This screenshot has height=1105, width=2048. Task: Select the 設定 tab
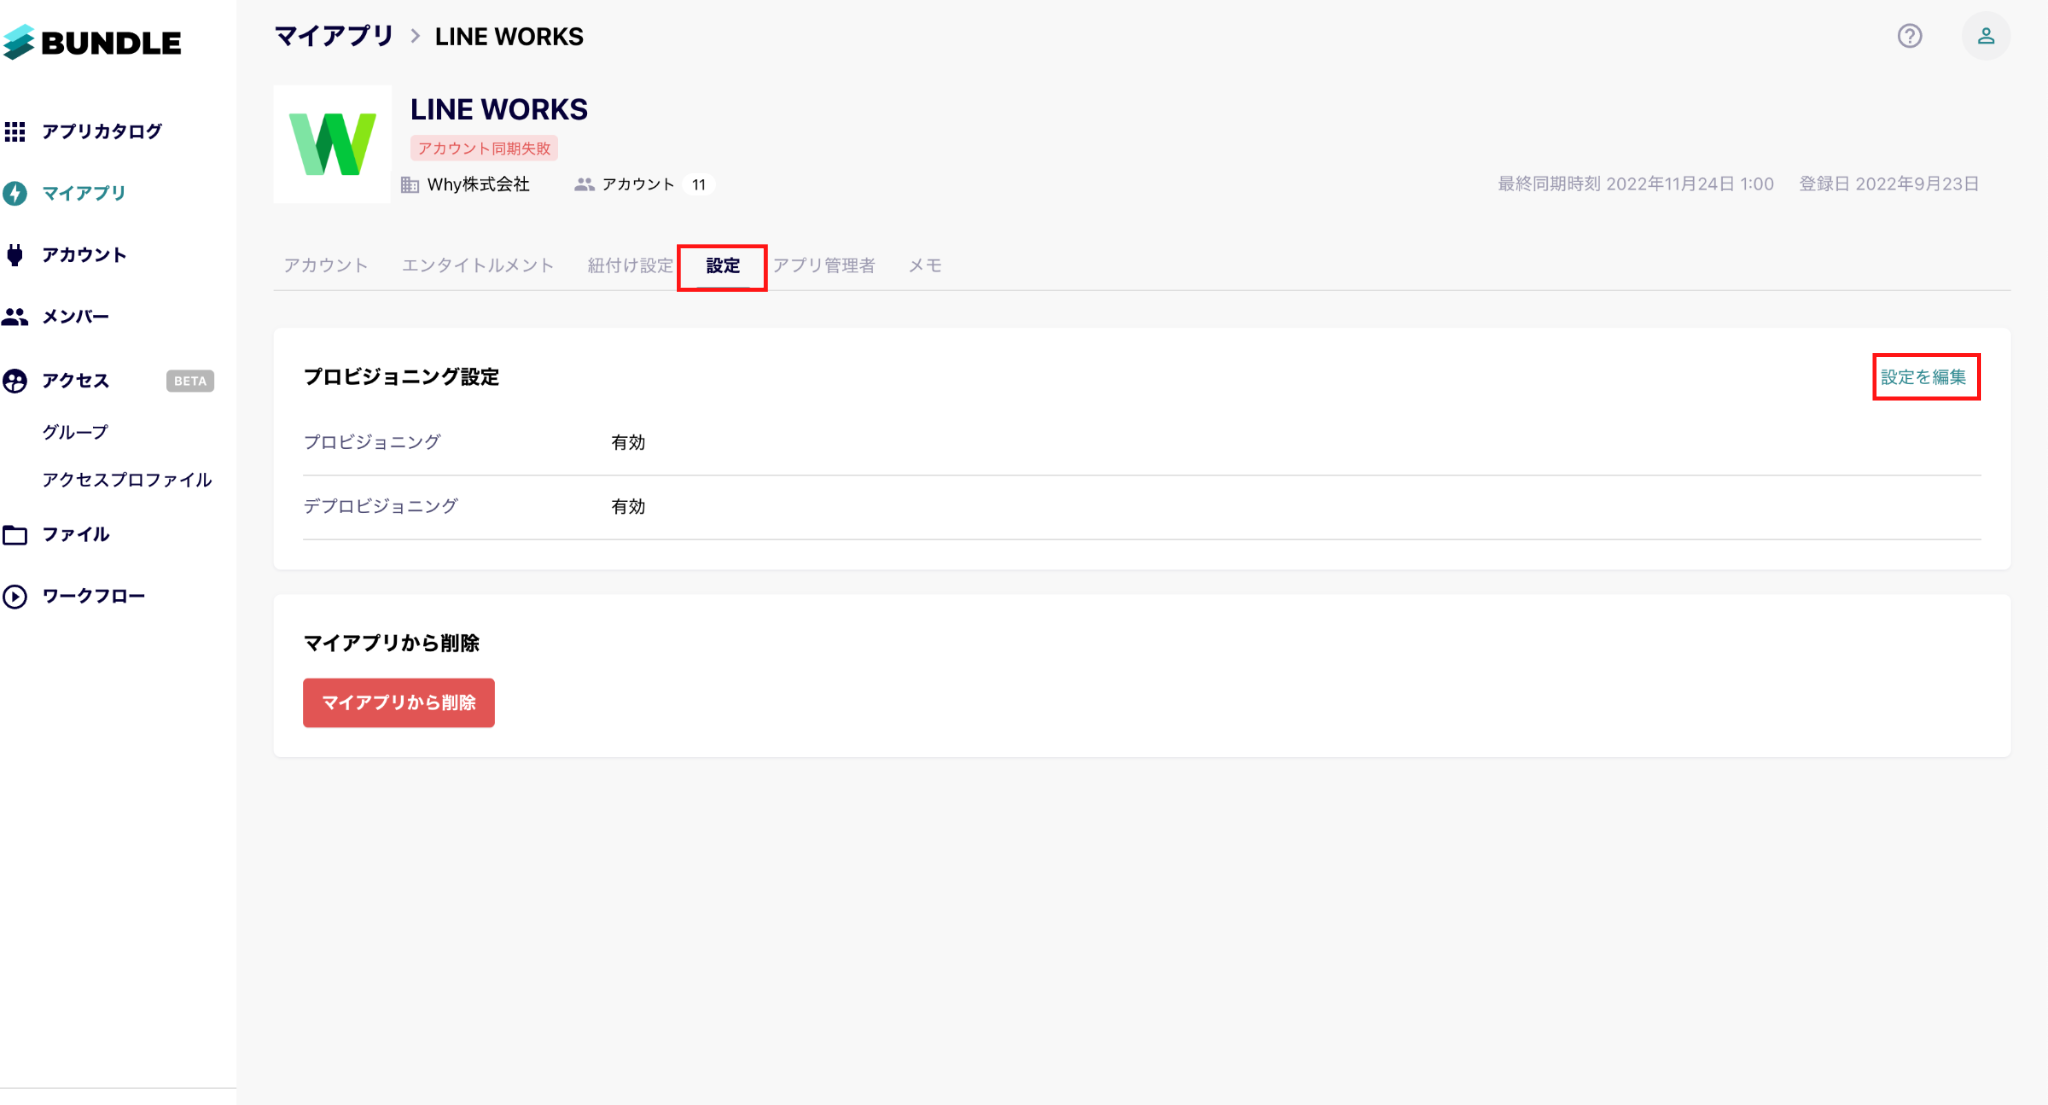pyautogui.click(x=723, y=266)
